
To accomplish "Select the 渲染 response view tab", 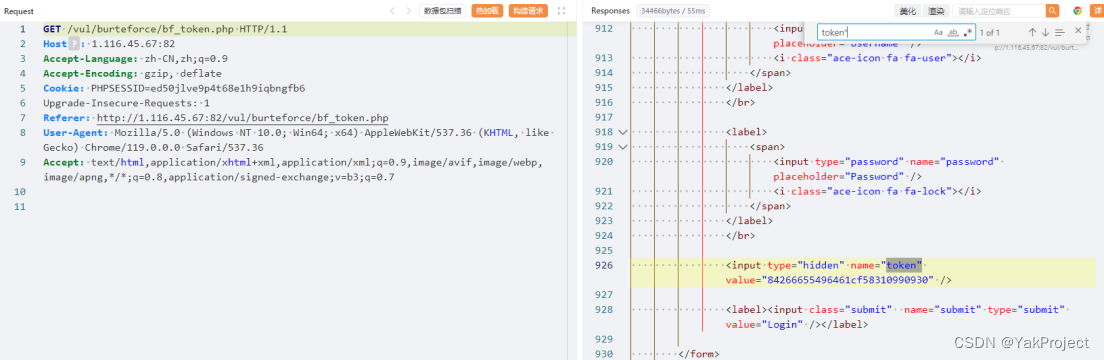I will click(936, 11).
